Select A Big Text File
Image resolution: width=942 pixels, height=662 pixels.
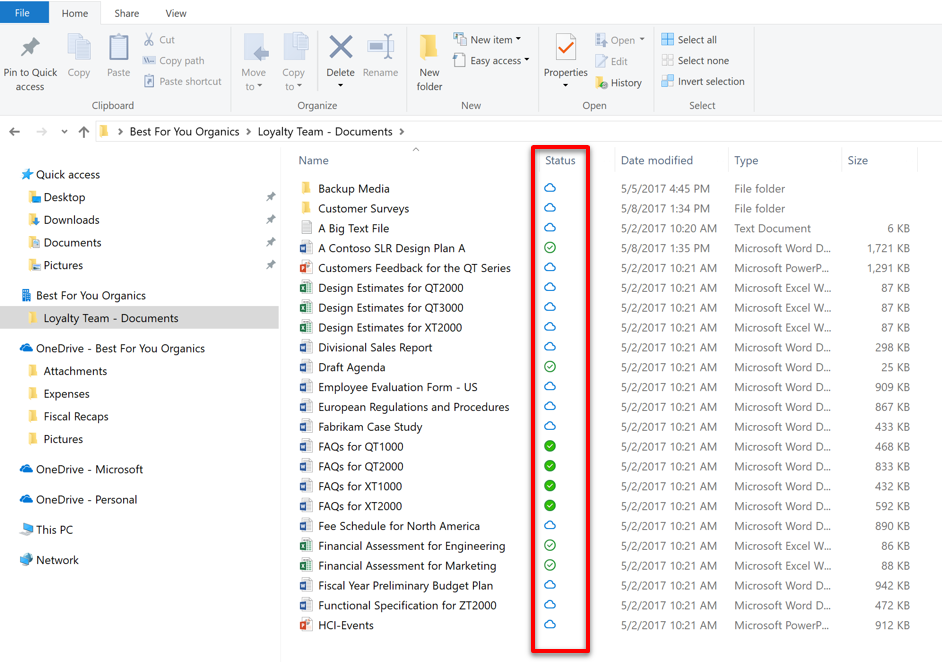[x=353, y=228]
